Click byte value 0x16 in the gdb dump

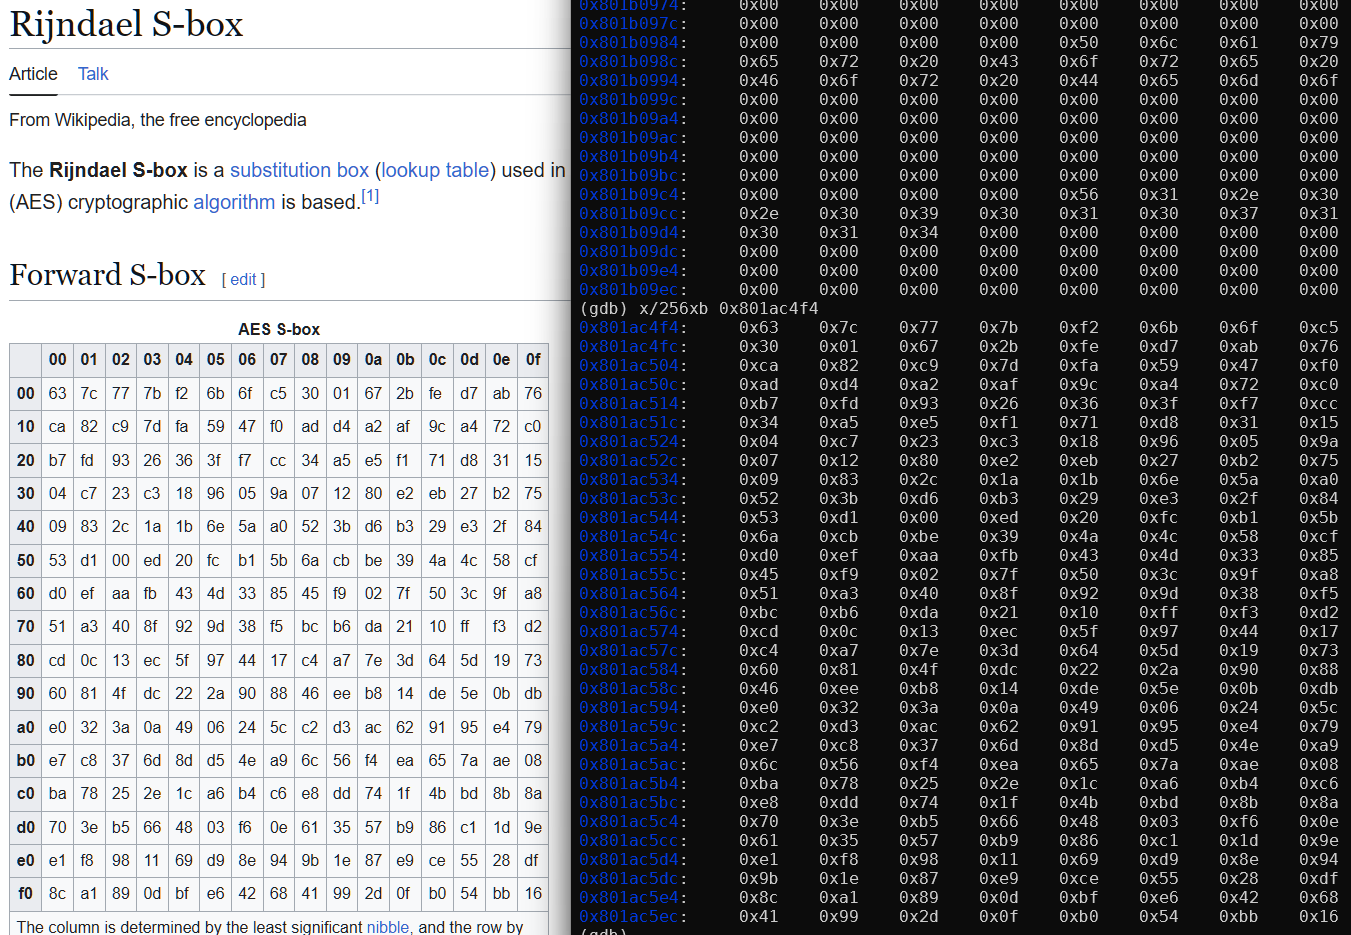pyautogui.click(x=1319, y=916)
